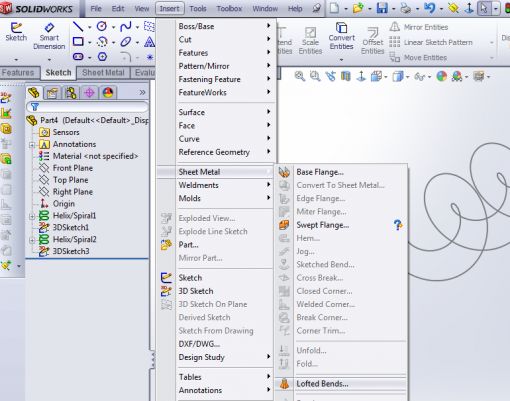
Task: Choose Part from the Insert menu
Action: (215, 245)
